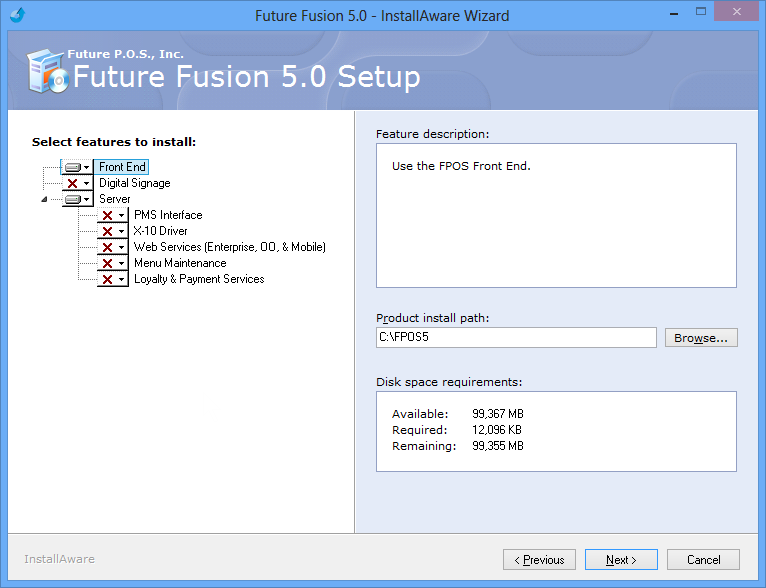Click the 'Available: 99,367 MB' value
This screenshot has width=766, height=588.
point(498,414)
